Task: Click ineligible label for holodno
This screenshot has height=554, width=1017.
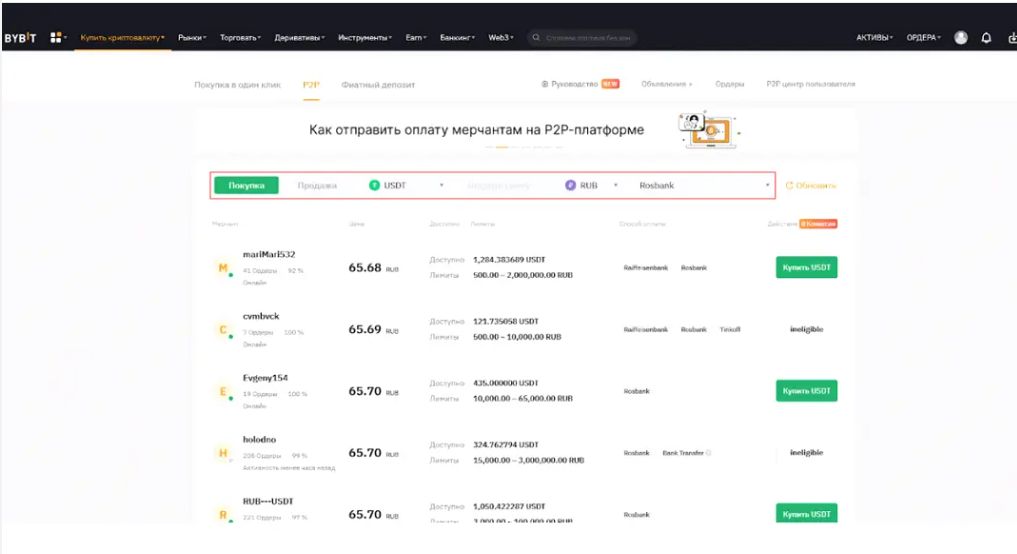Action: [x=806, y=452]
